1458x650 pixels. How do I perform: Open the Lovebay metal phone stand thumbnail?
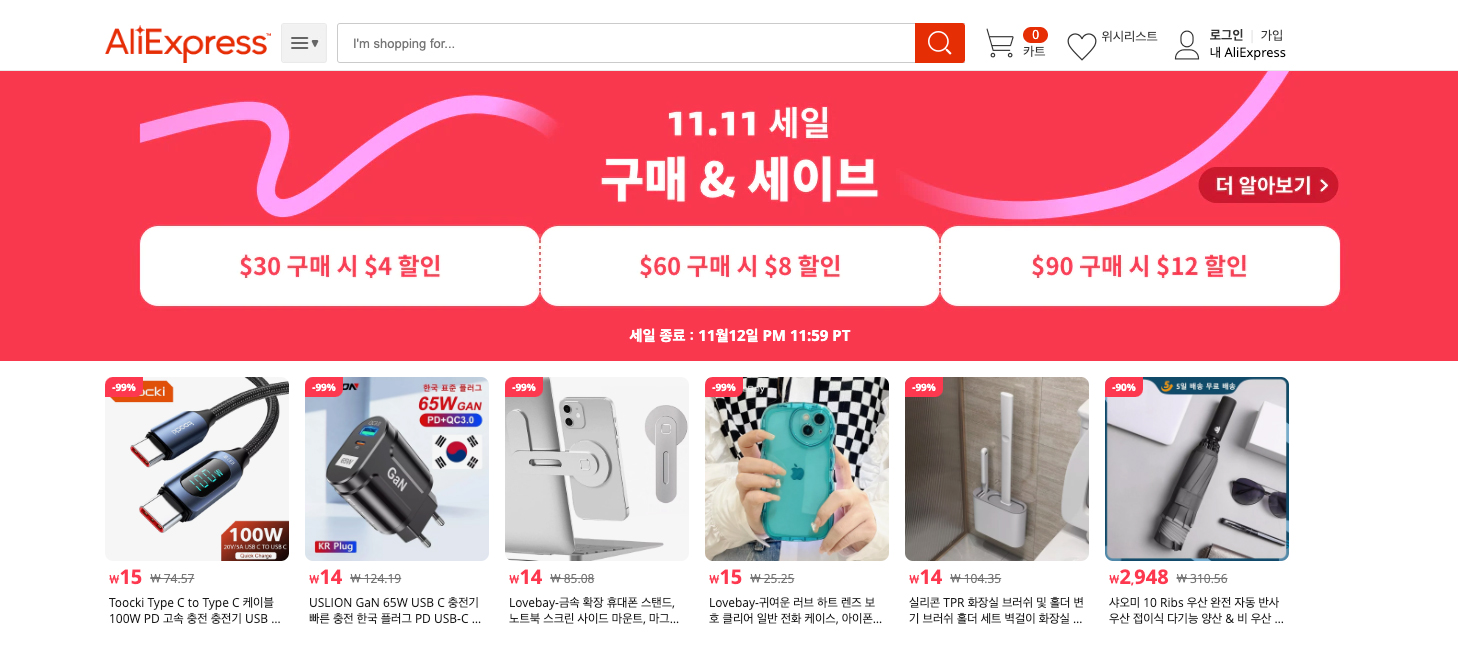click(x=597, y=469)
